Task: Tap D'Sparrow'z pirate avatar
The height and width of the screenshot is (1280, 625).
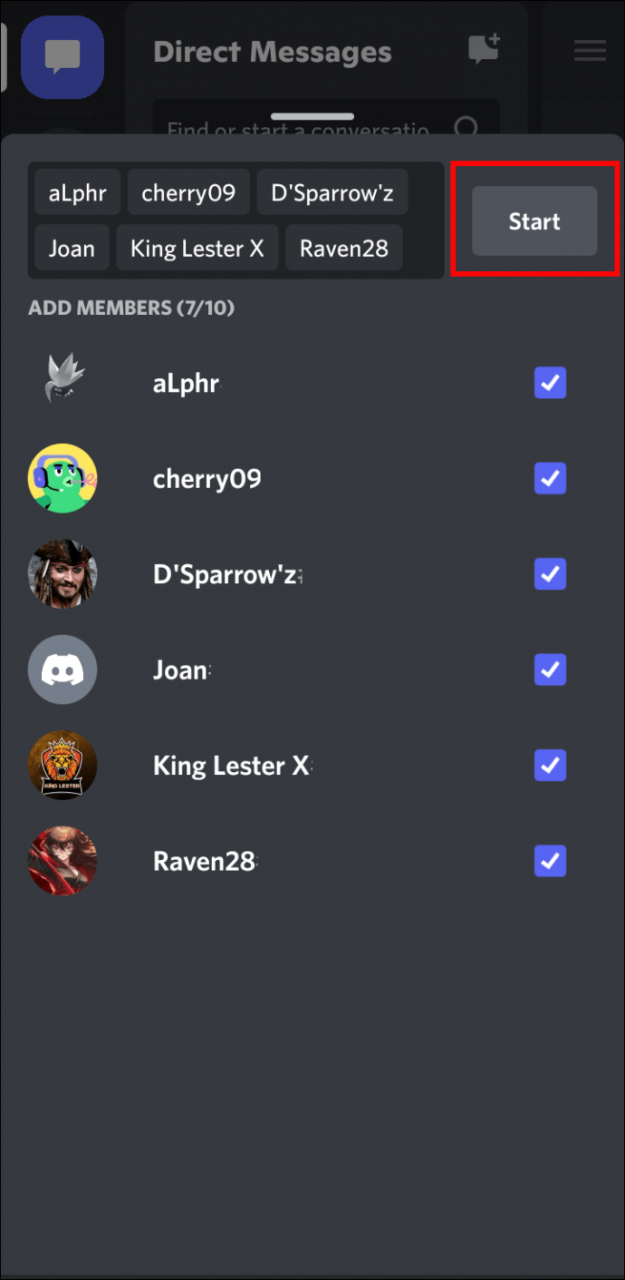Action: (62, 574)
